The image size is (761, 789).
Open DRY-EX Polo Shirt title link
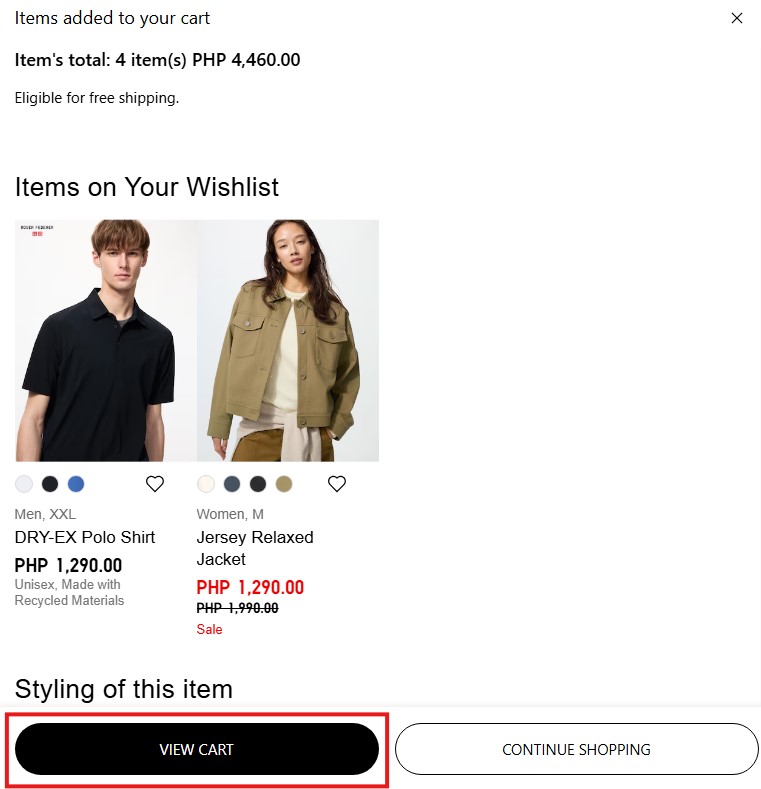point(85,537)
